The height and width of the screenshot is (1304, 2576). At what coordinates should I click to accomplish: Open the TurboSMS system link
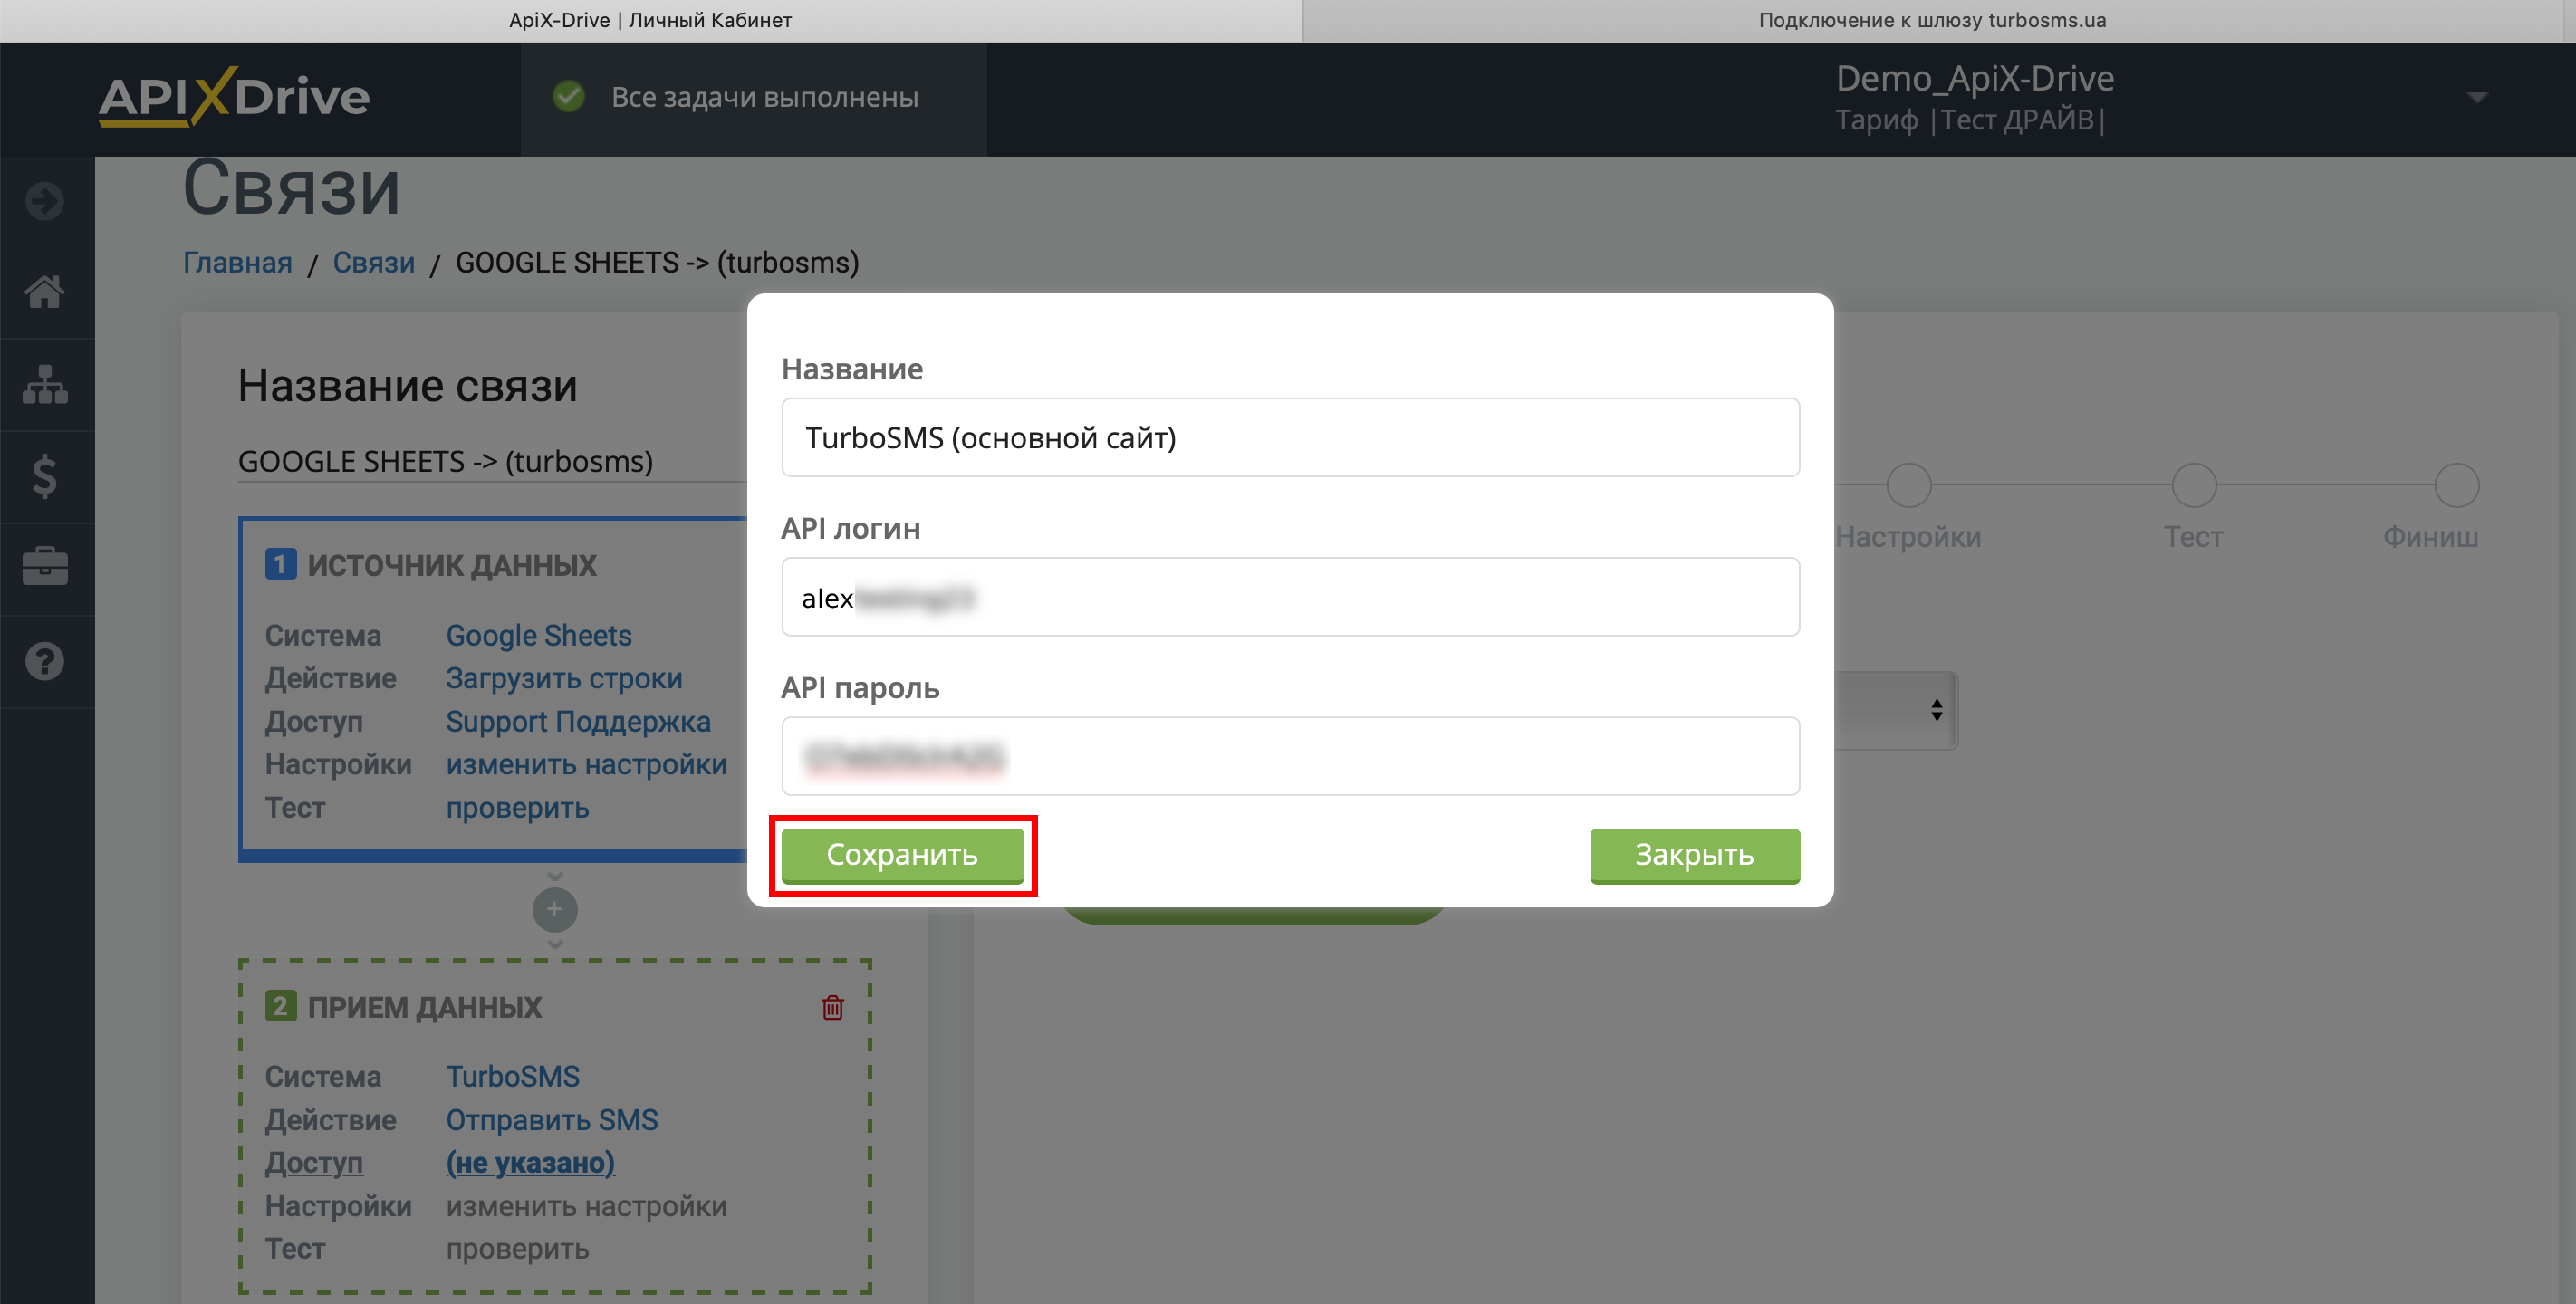[x=513, y=1077]
